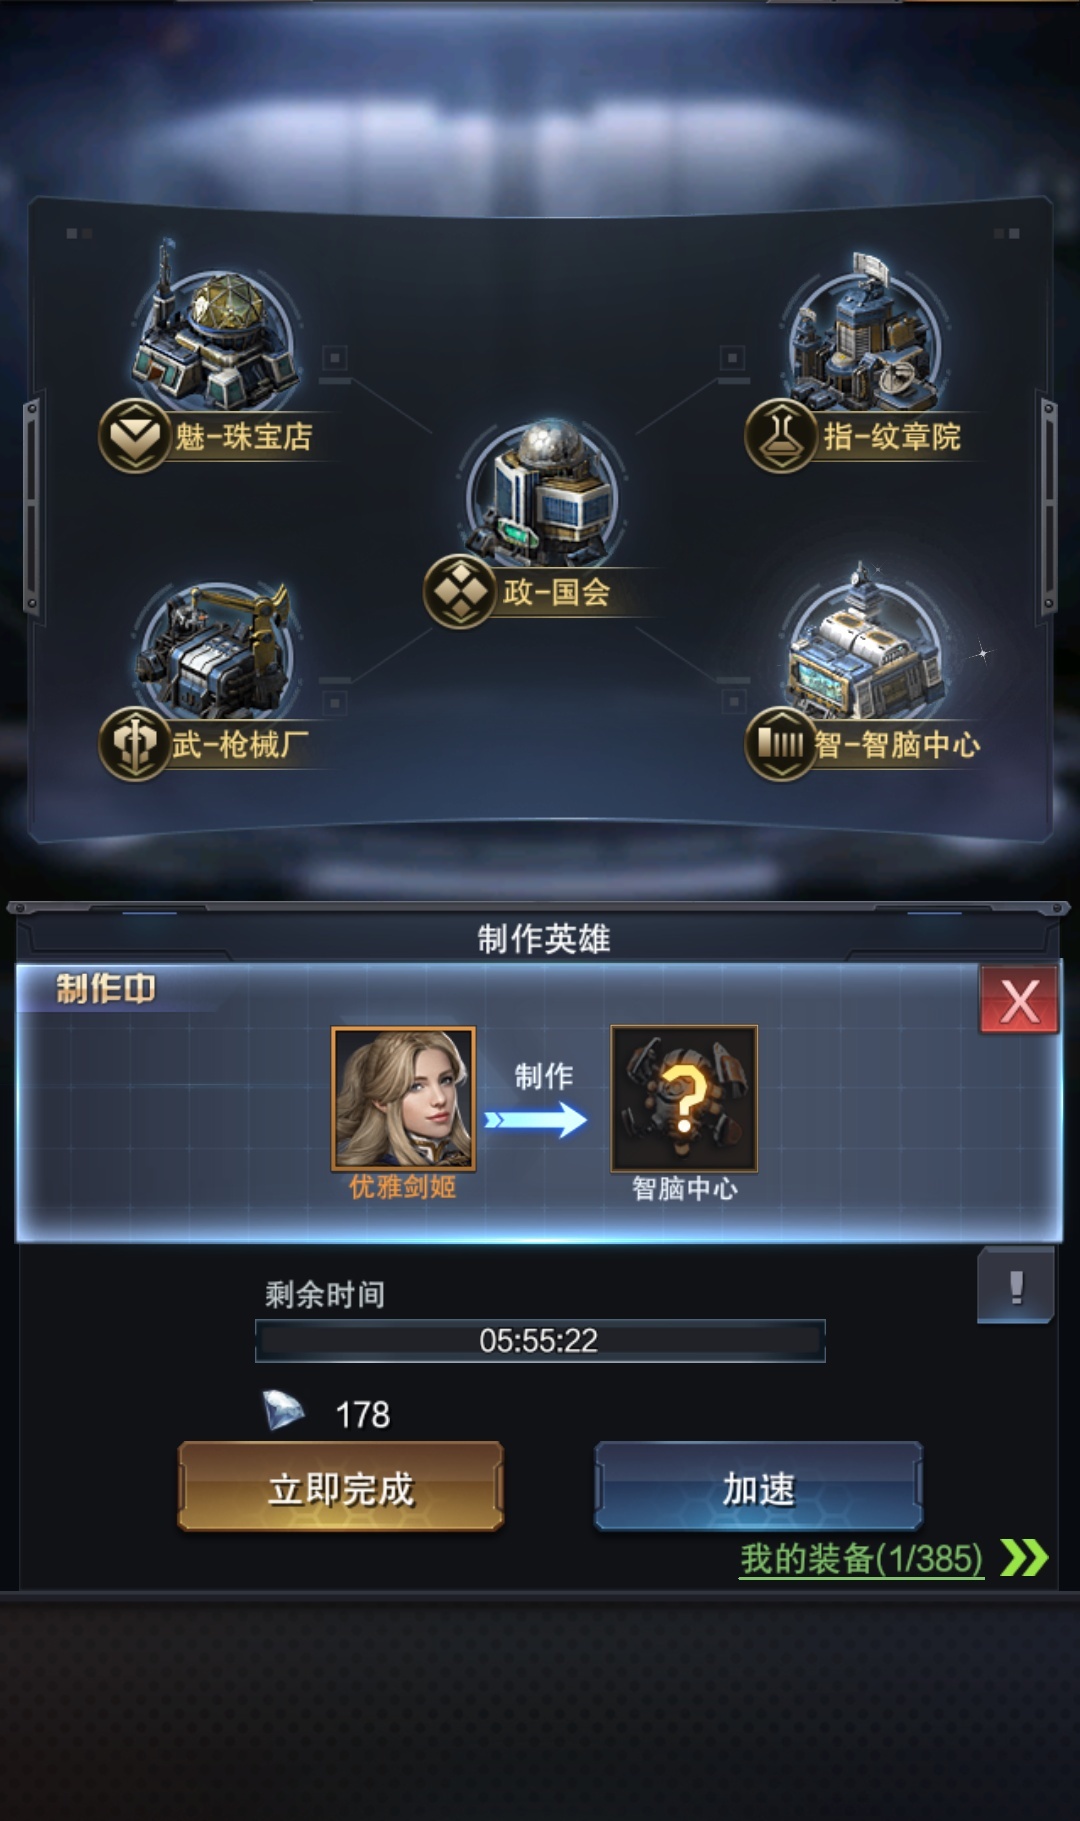The image size is (1080, 1821).
Task: Tap the bars badge beside 智-智脑中心
Action: pos(781,743)
